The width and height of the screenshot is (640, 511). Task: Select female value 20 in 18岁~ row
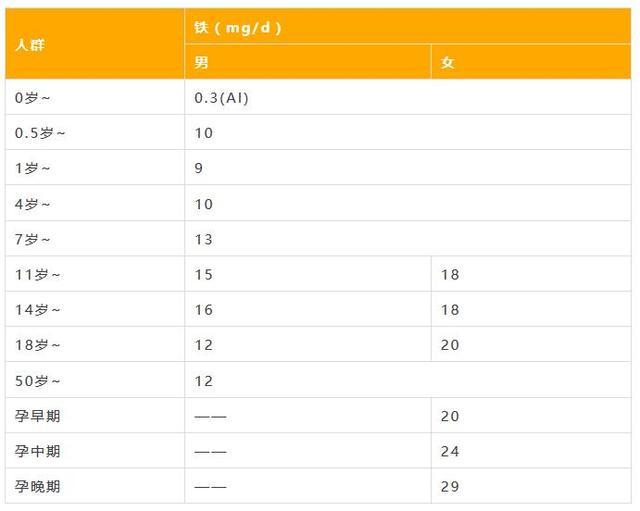click(450, 345)
